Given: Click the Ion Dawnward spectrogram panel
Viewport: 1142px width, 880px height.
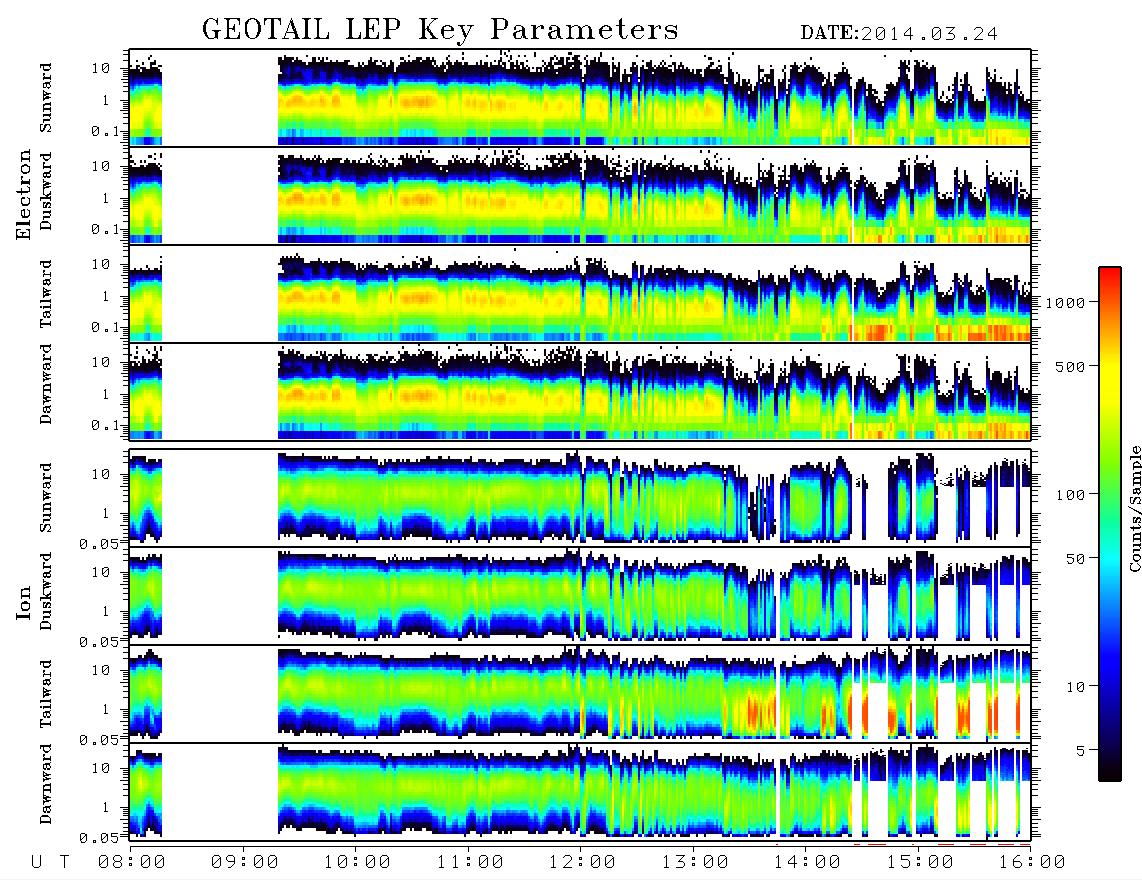Looking at the screenshot, I should 580,792.
